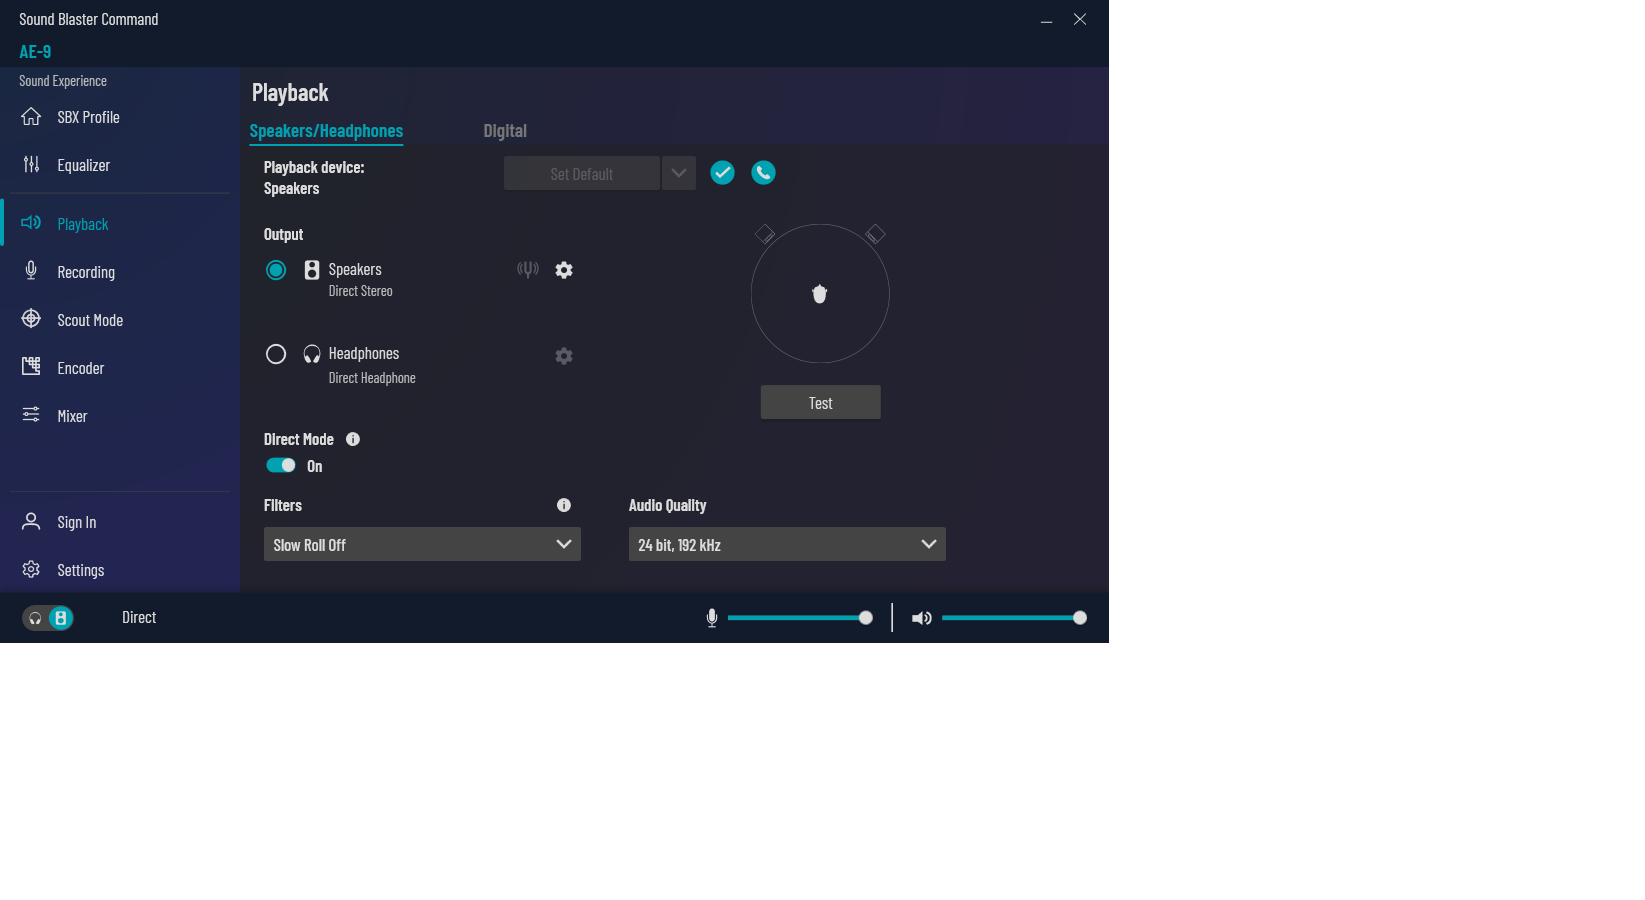Screen dimensions: 1645x900
Task: Click the Playback speaker icon in sidebar
Action: click(31, 223)
